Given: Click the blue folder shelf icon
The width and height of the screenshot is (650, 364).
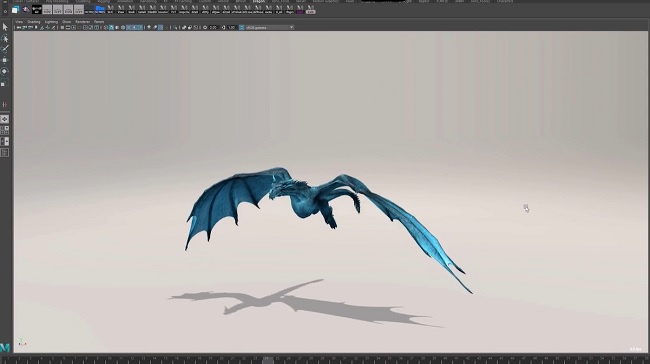Looking at the screenshot, I should point(100,10).
